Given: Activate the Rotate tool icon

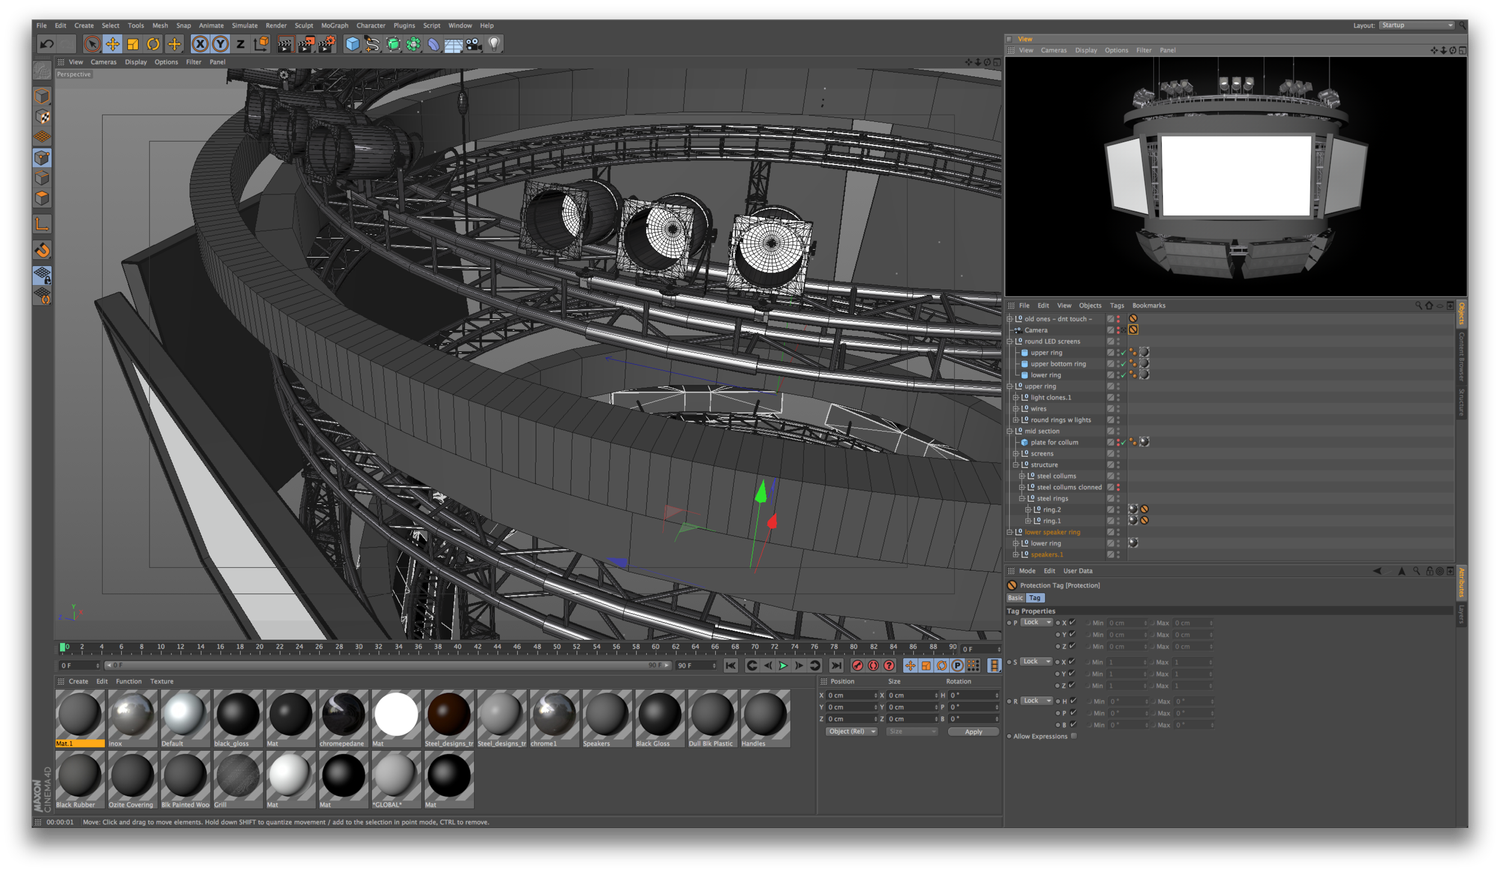Looking at the screenshot, I should pos(153,44).
